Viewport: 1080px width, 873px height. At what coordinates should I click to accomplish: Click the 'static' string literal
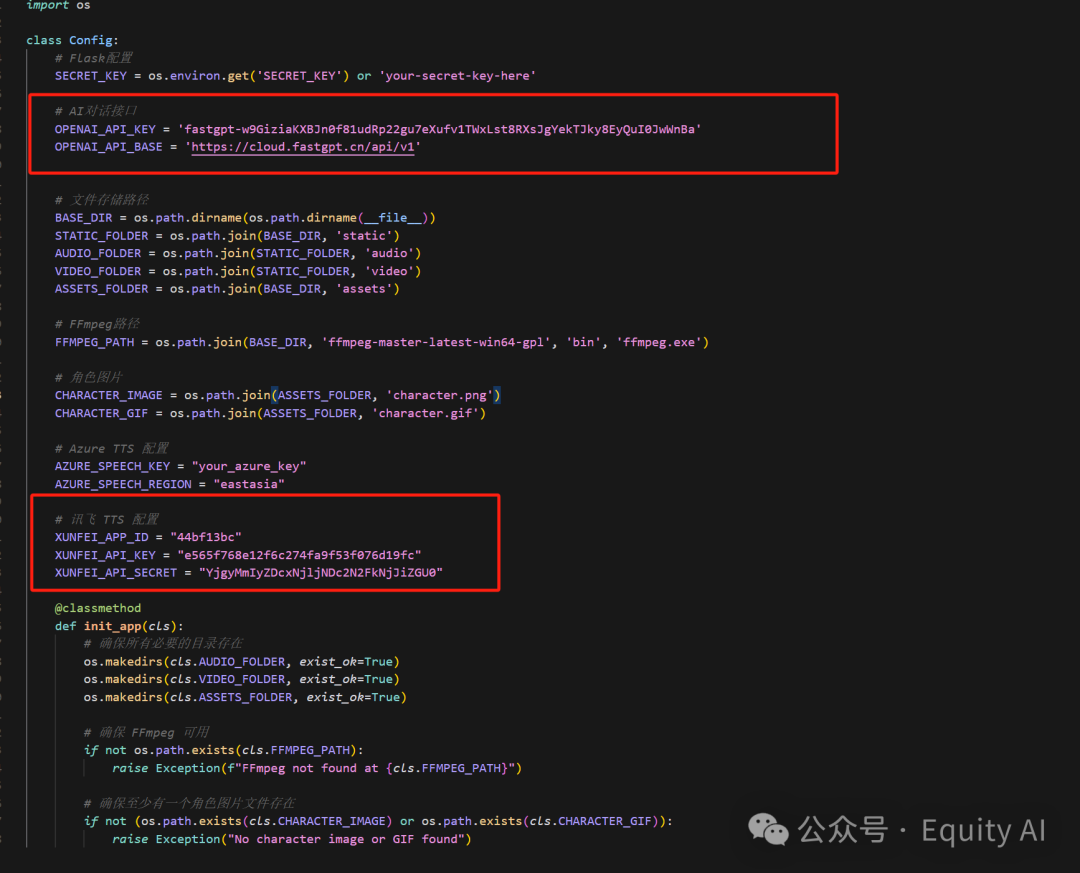[364, 236]
